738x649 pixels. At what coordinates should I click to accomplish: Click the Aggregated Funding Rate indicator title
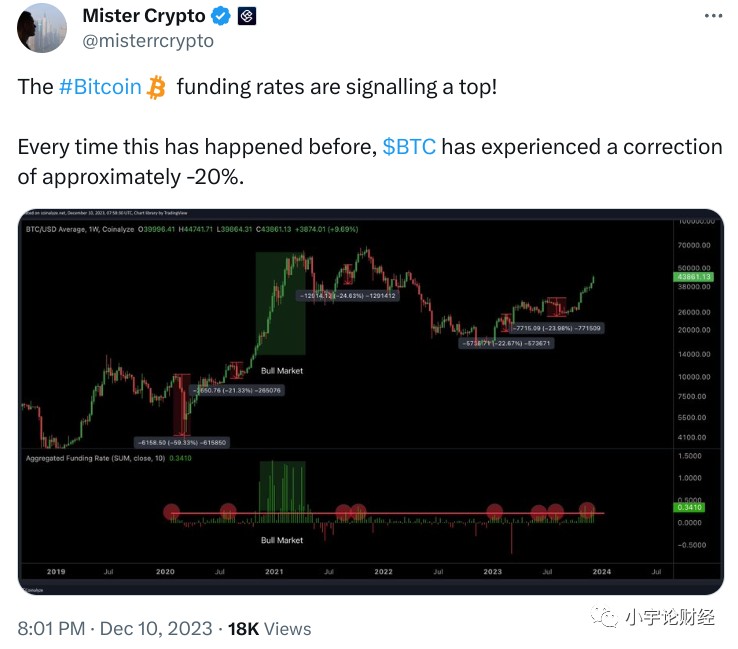pos(95,458)
